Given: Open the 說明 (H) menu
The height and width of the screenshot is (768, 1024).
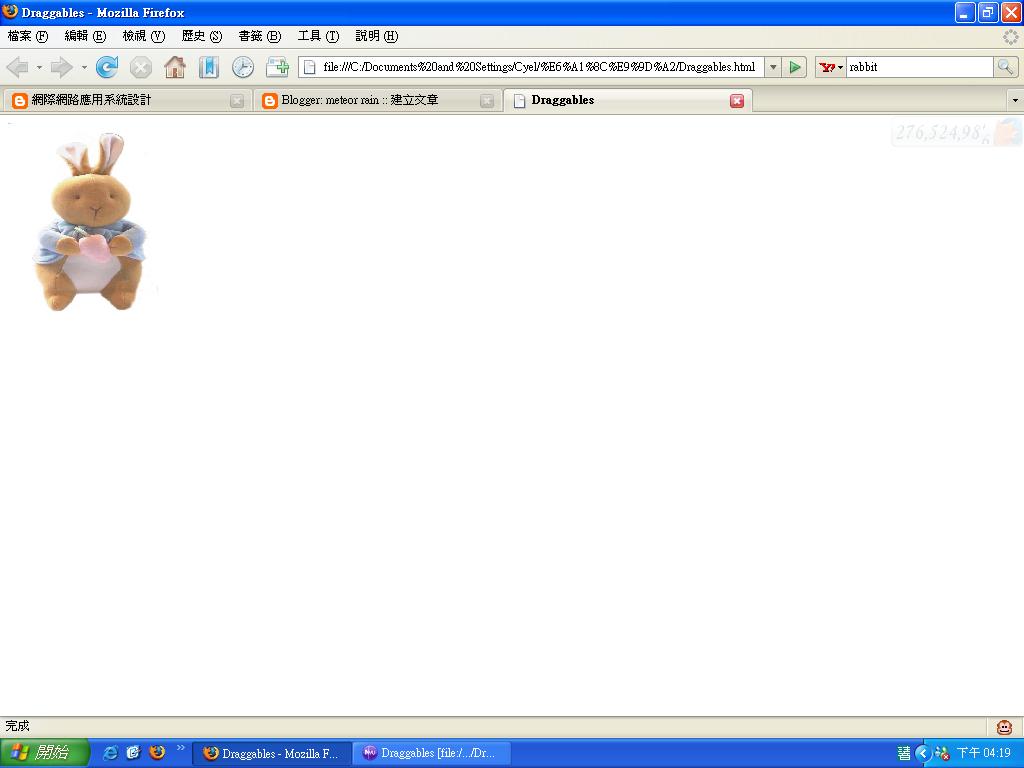Looking at the screenshot, I should 377,36.
